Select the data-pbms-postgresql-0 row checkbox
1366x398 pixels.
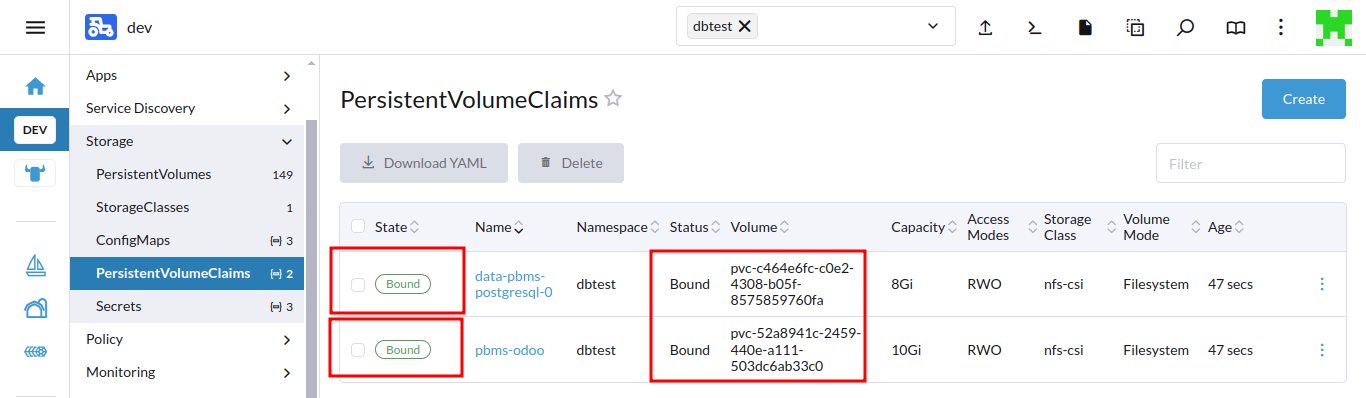coord(358,285)
